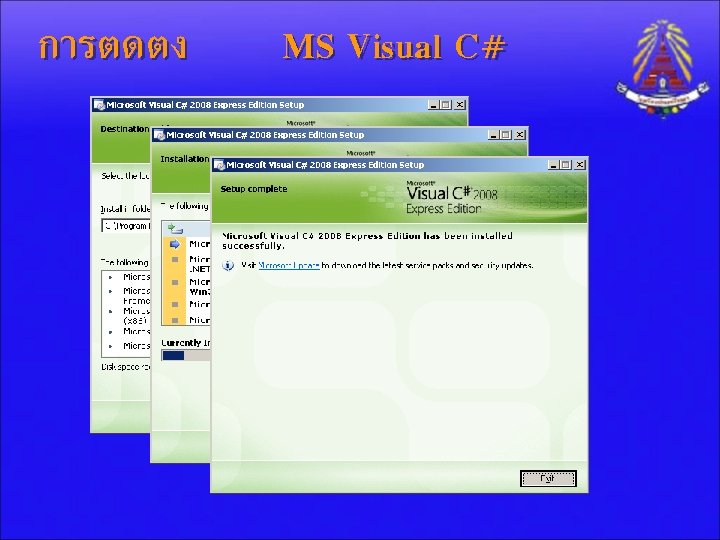This screenshot has width=720, height=540.
Task: Click the install folder path field in the Destination window
Action: (x=126, y=225)
